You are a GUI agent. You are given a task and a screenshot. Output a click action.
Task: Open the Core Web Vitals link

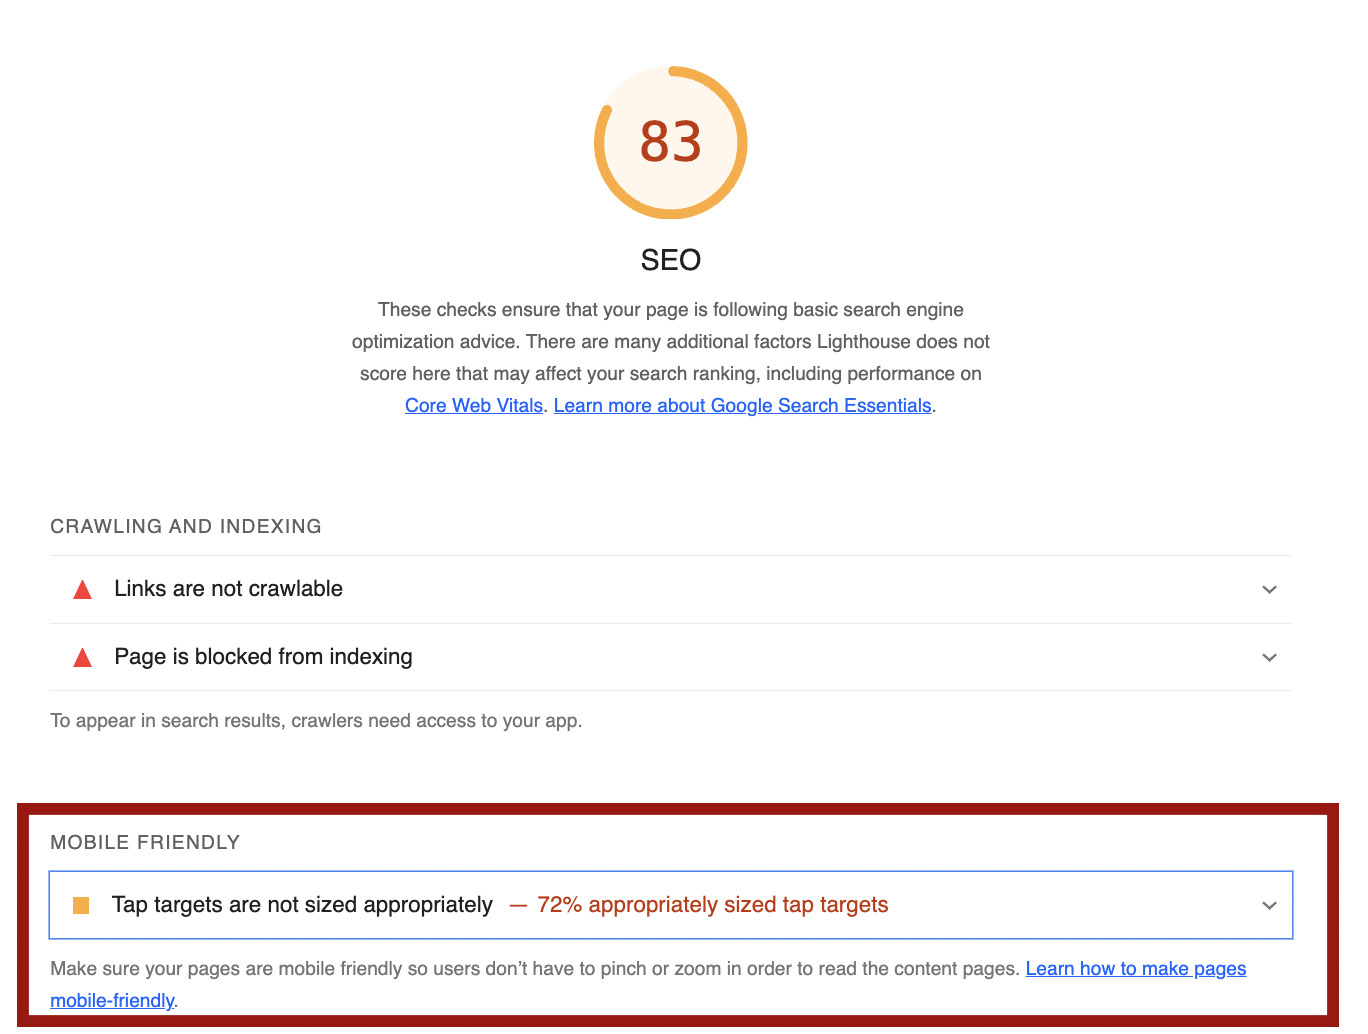pyautogui.click(x=474, y=405)
